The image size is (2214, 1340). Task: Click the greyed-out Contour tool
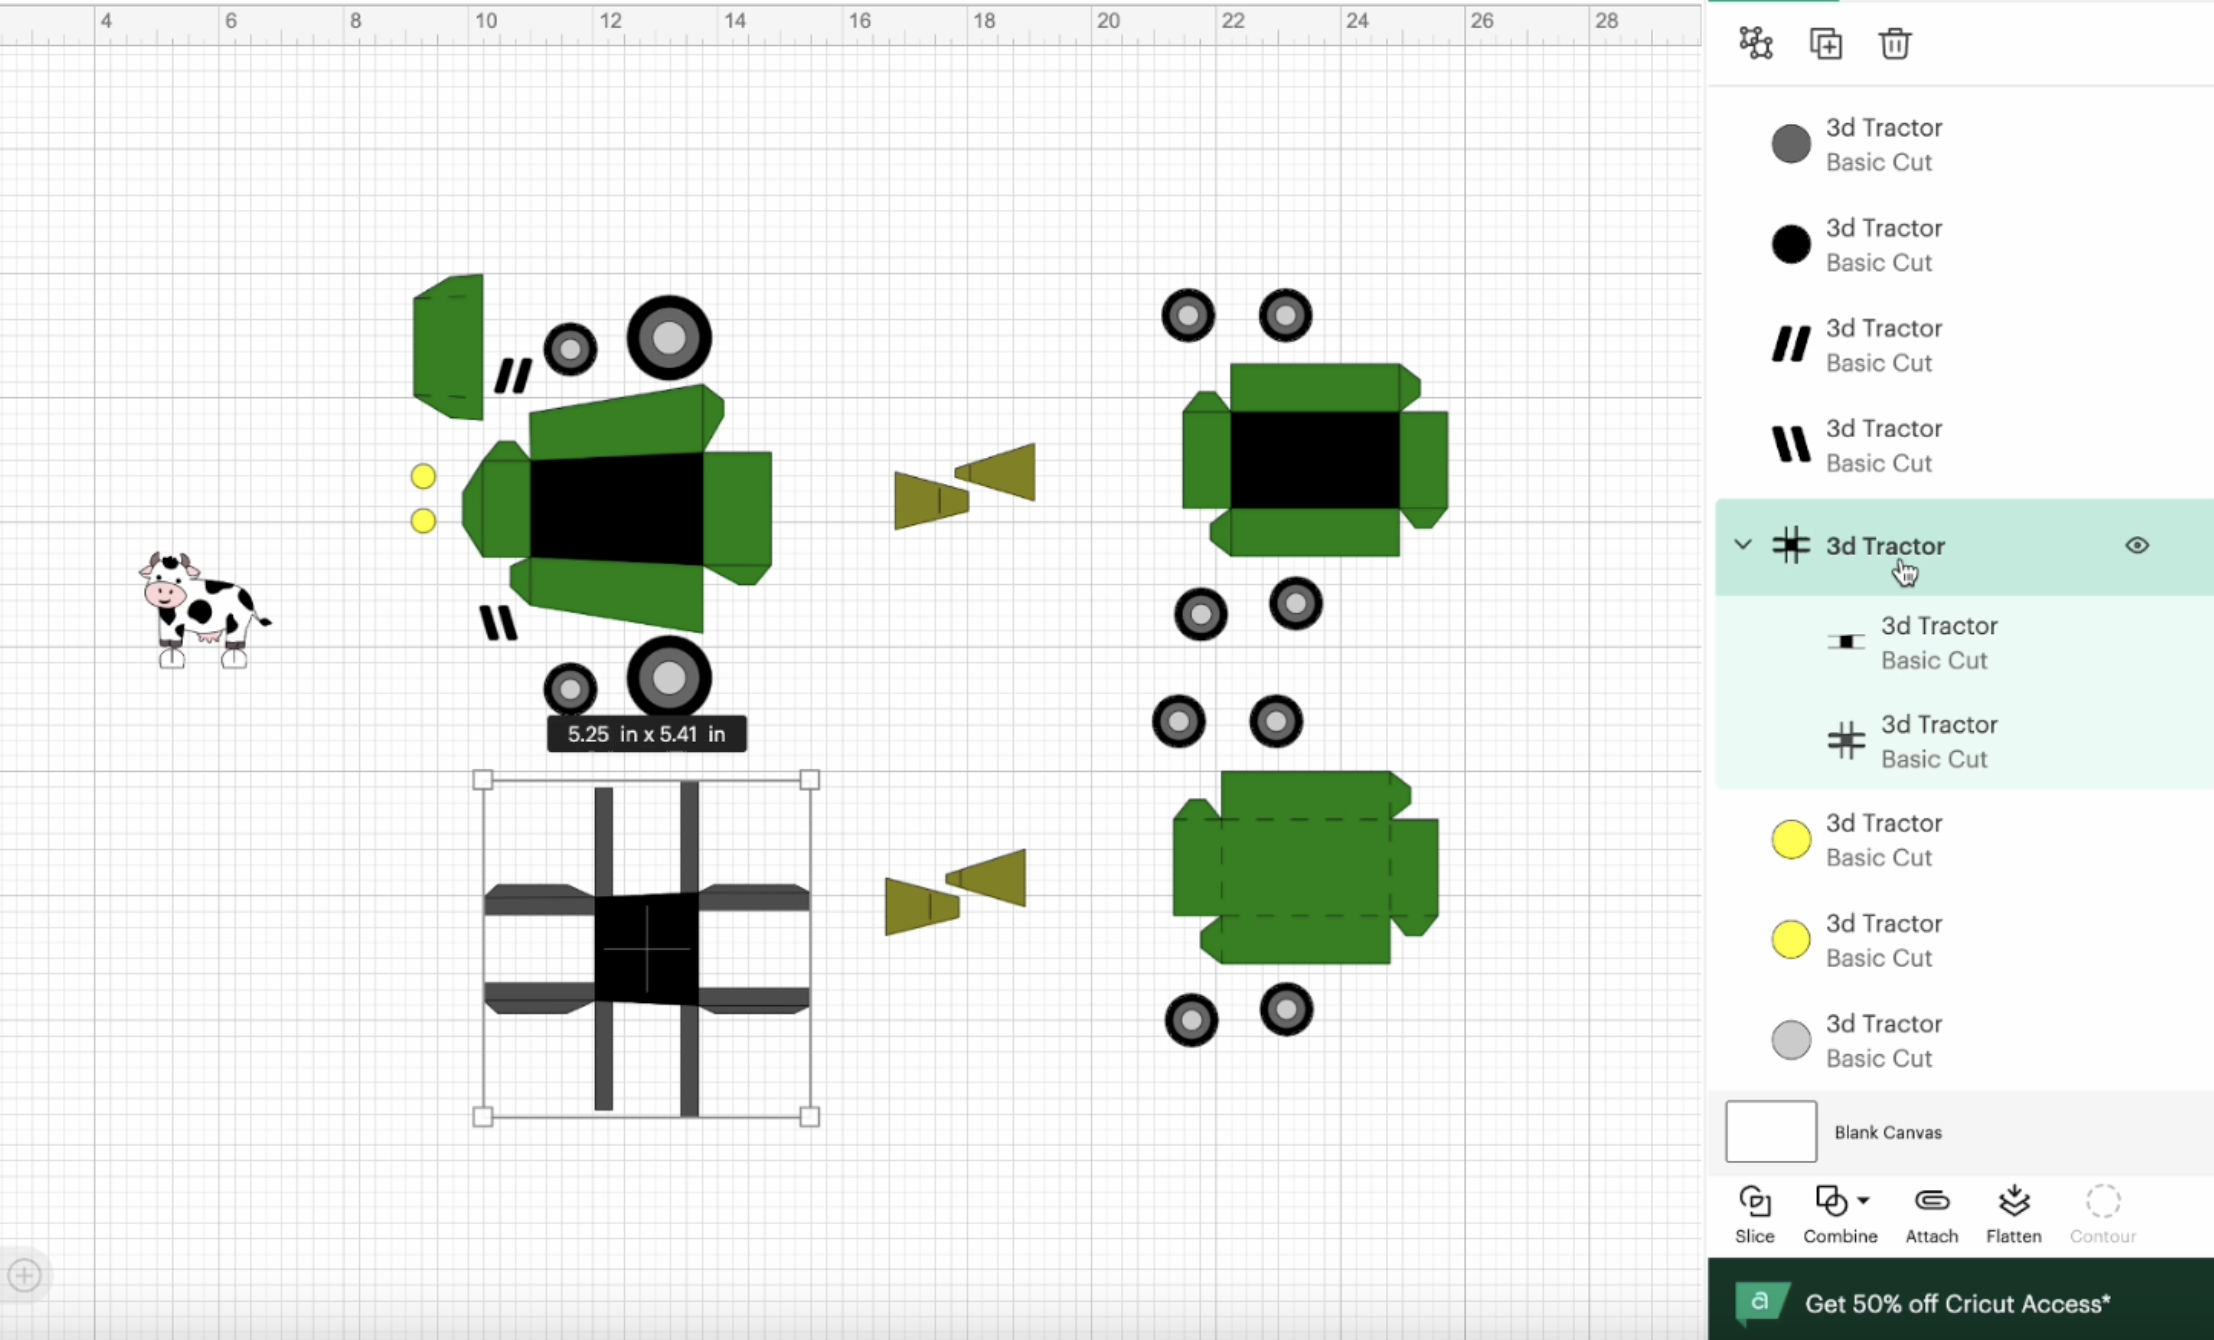point(2102,1212)
